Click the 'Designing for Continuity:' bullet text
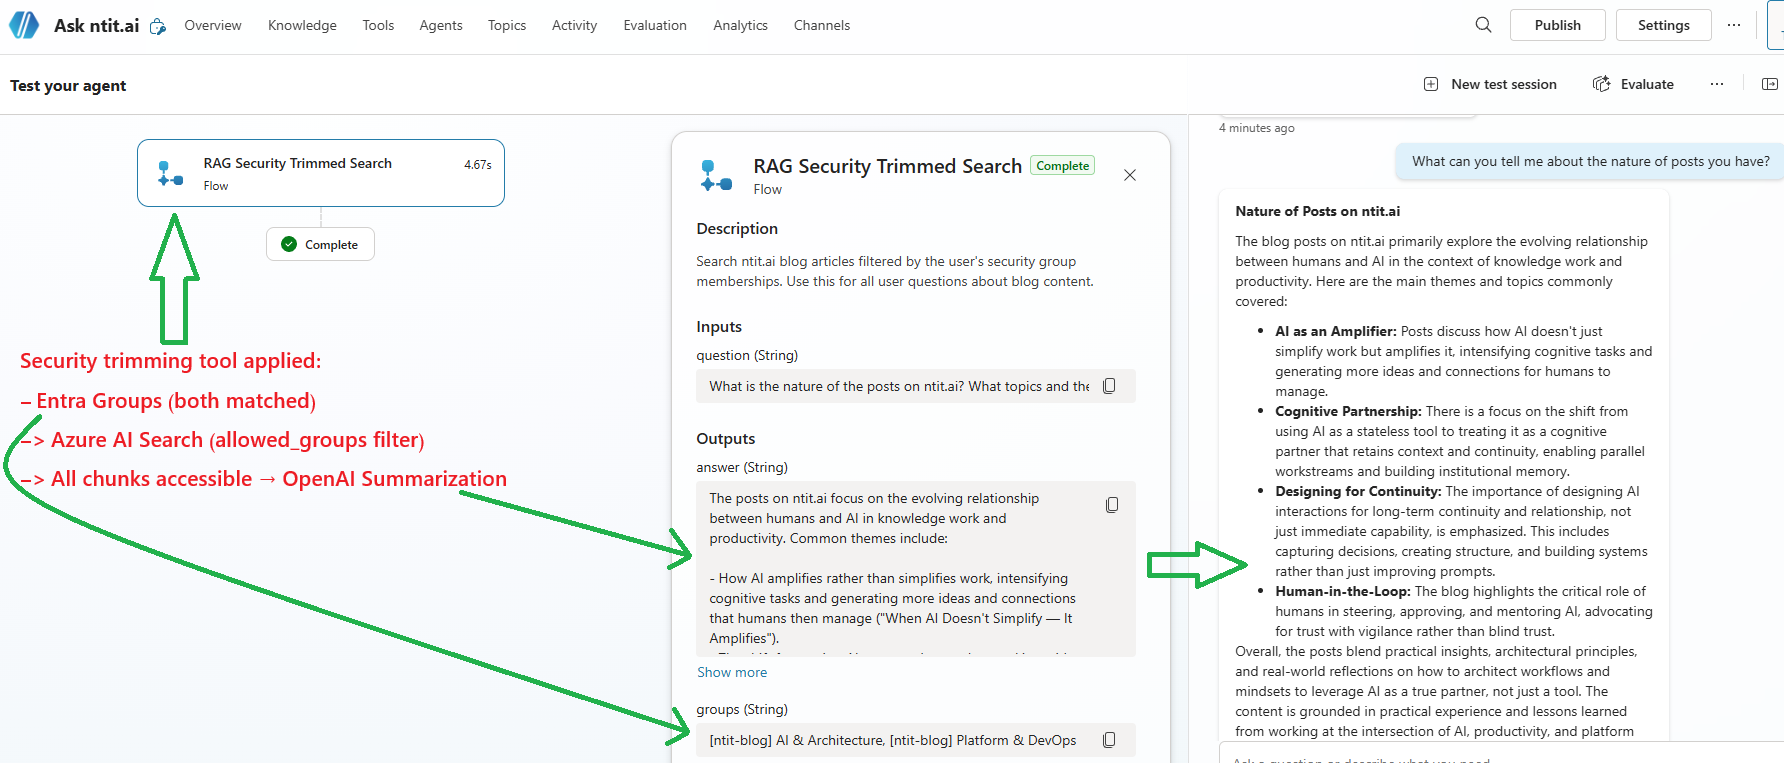 [1358, 491]
